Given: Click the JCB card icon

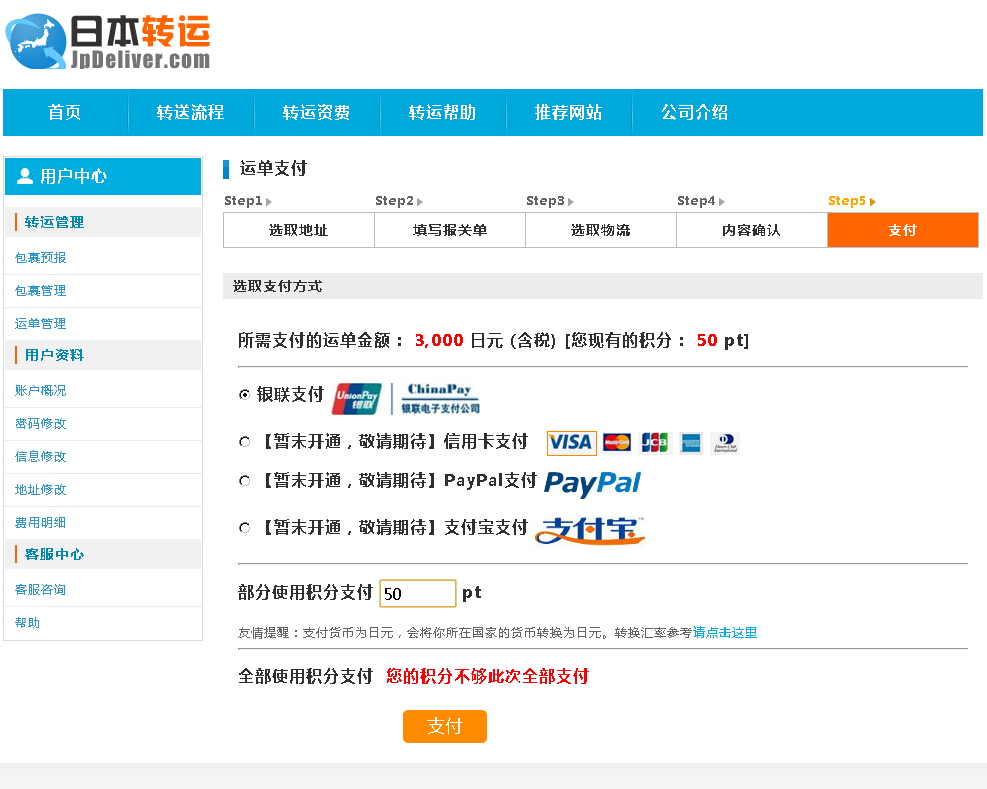Looking at the screenshot, I should [654, 443].
